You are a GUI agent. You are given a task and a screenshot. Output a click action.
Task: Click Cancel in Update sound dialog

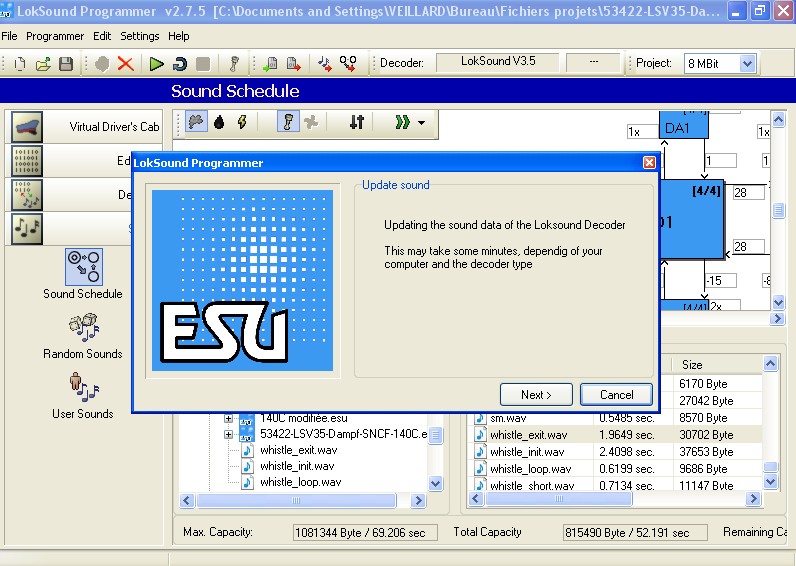coord(616,394)
